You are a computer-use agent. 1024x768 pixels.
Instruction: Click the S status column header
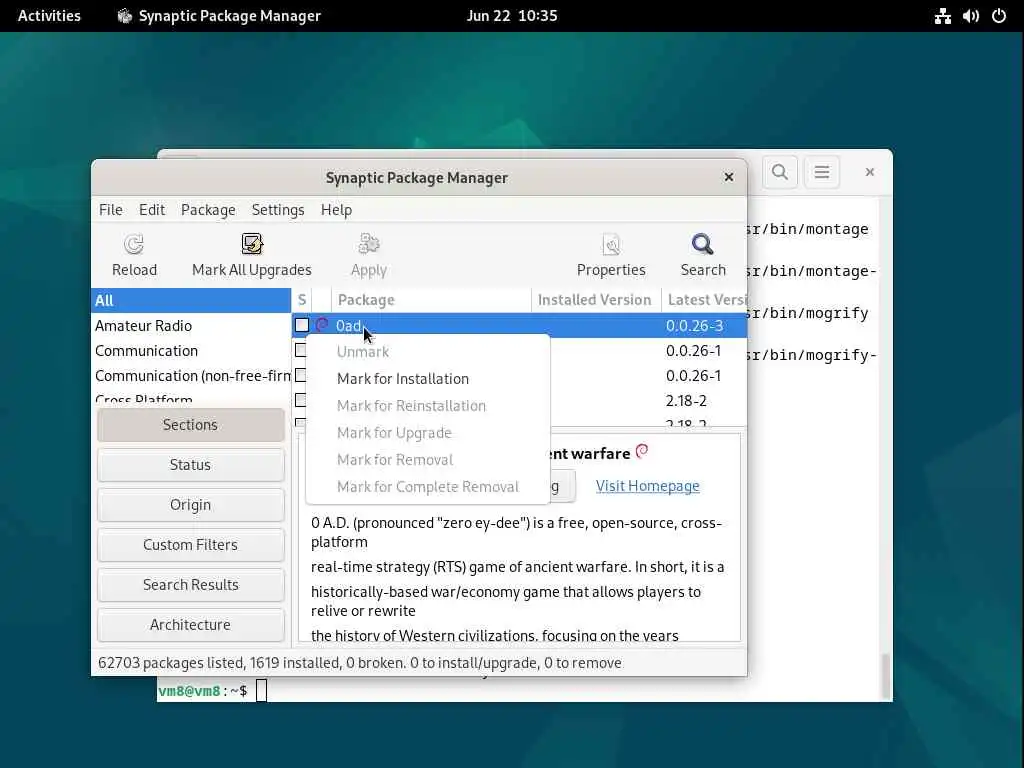(302, 300)
